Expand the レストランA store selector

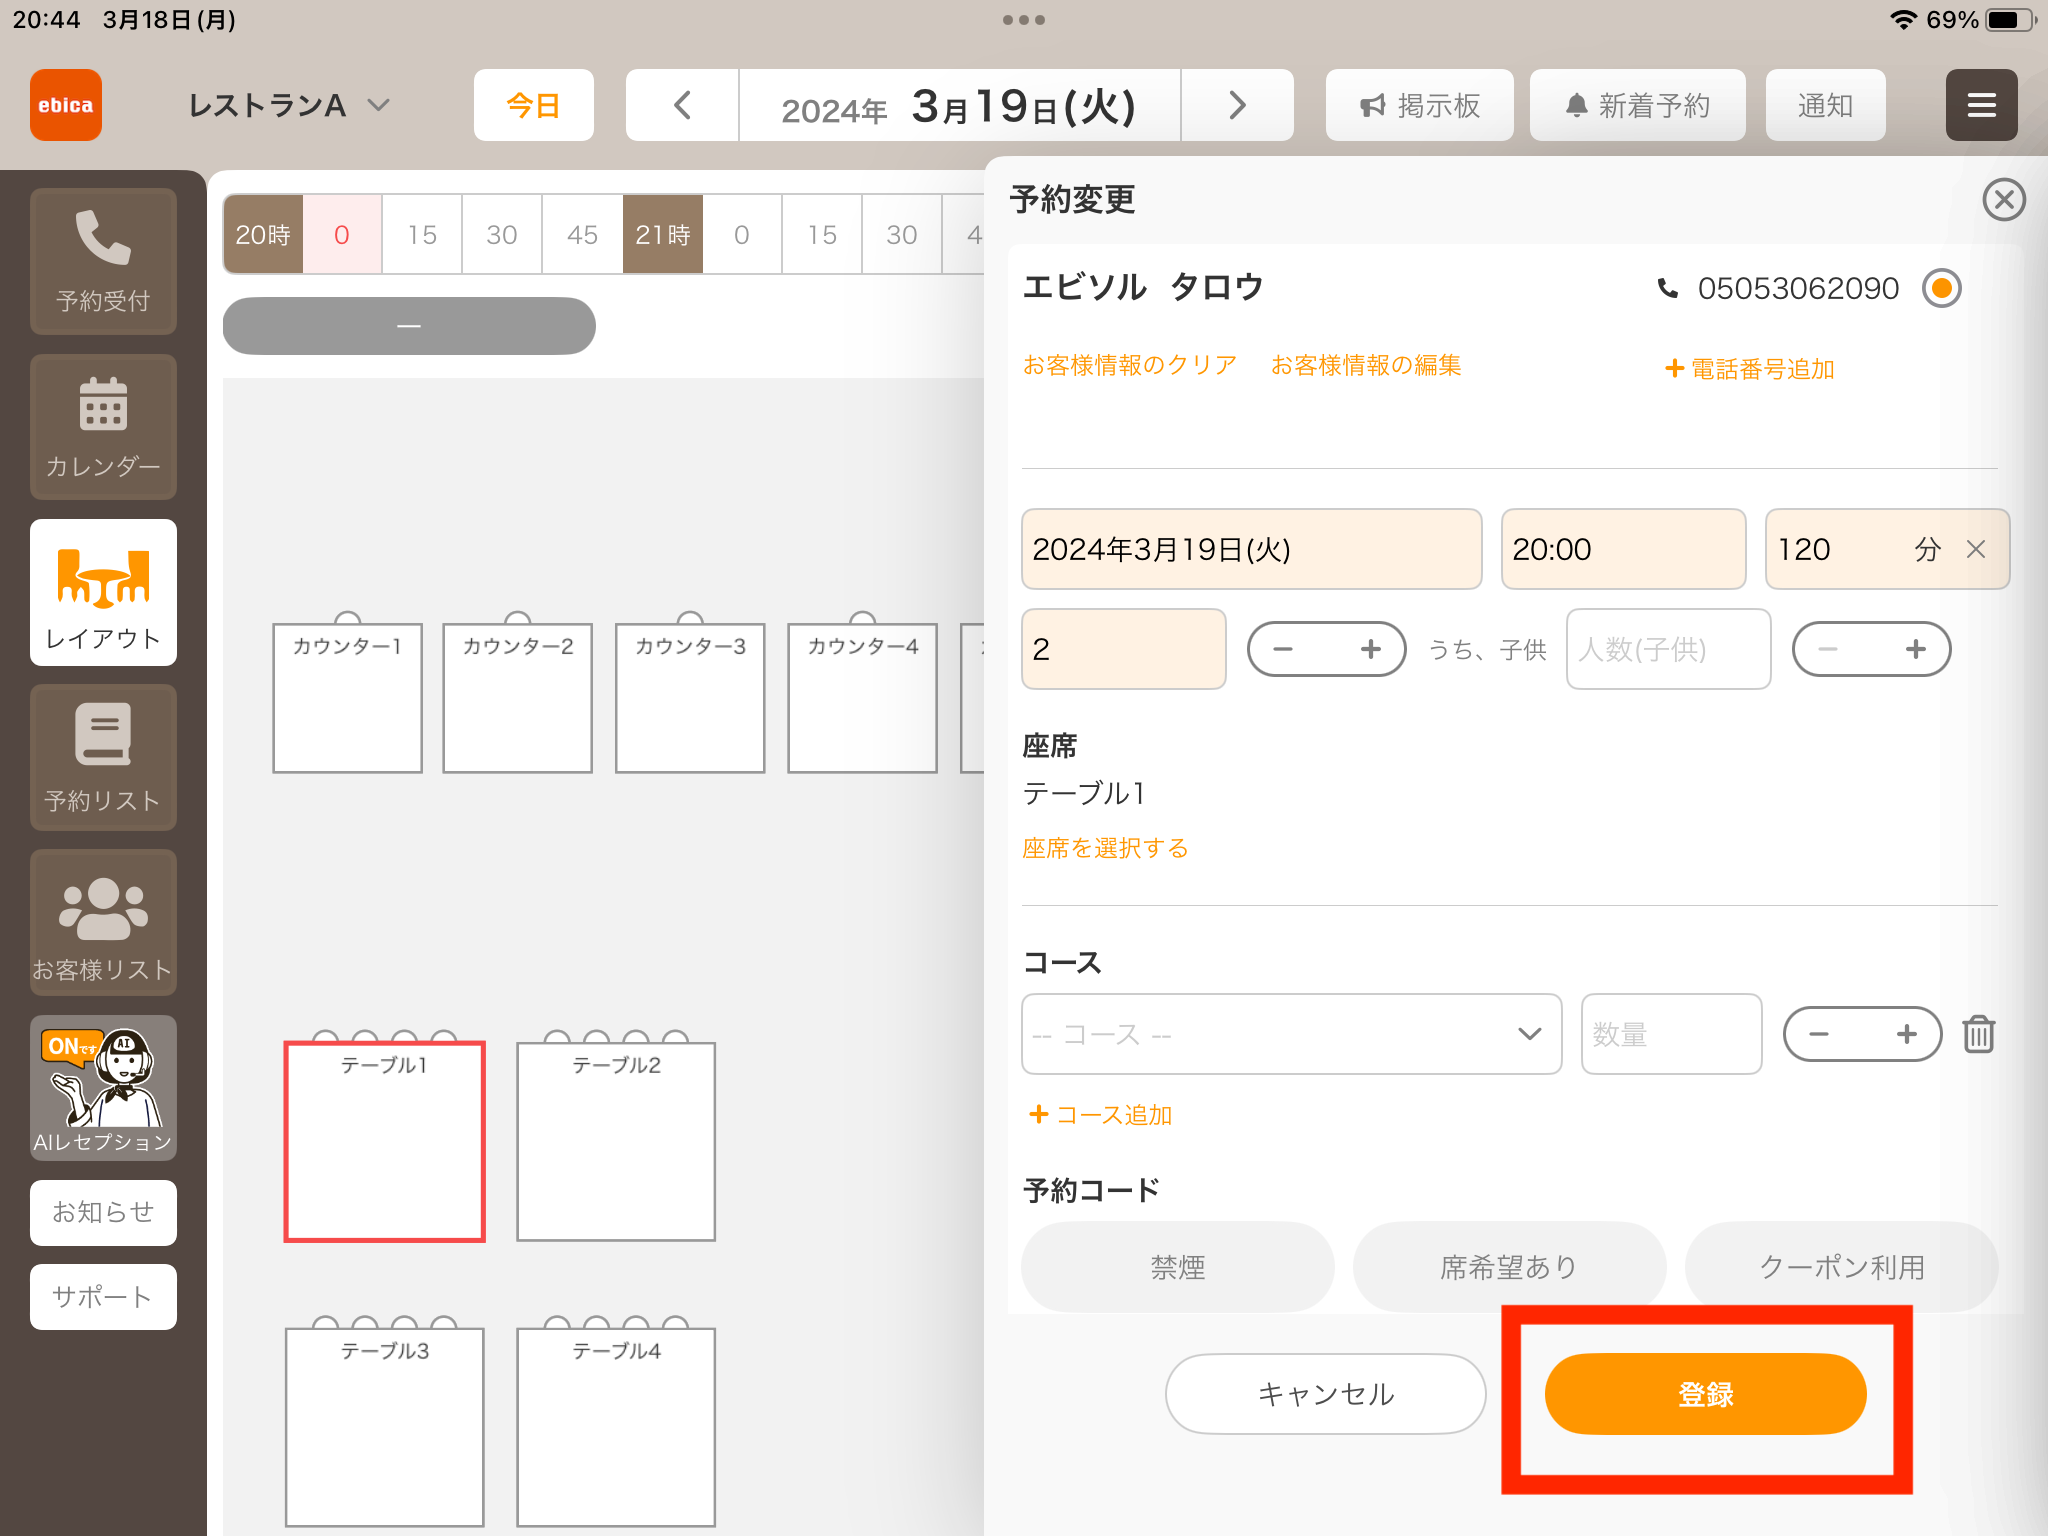point(288,105)
